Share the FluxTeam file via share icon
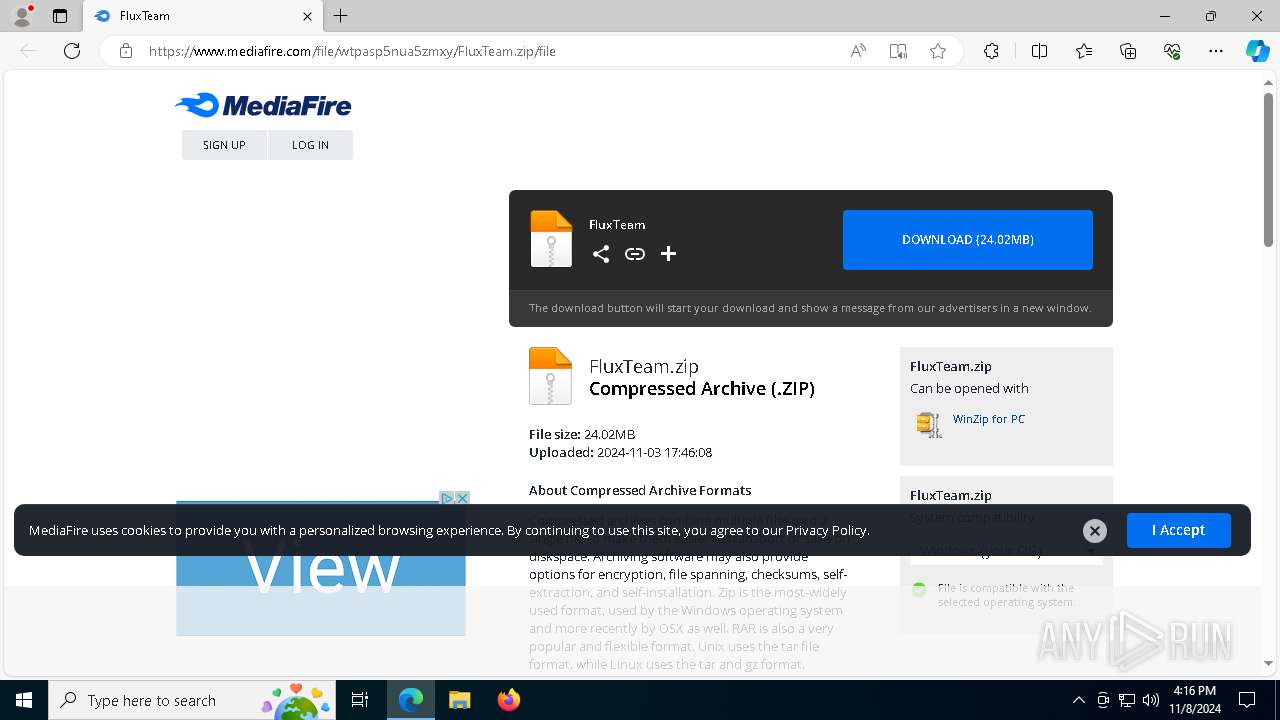This screenshot has height=720, width=1280. [x=601, y=254]
